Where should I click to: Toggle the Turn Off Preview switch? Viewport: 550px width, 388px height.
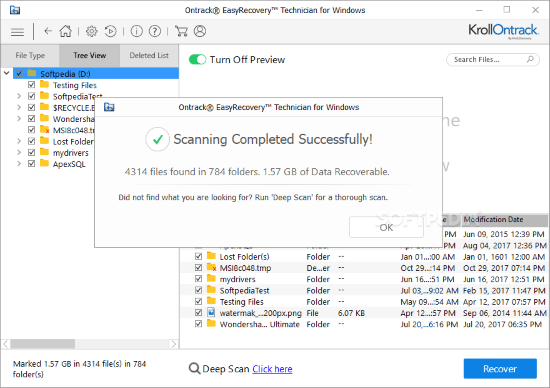click(197, 59)
